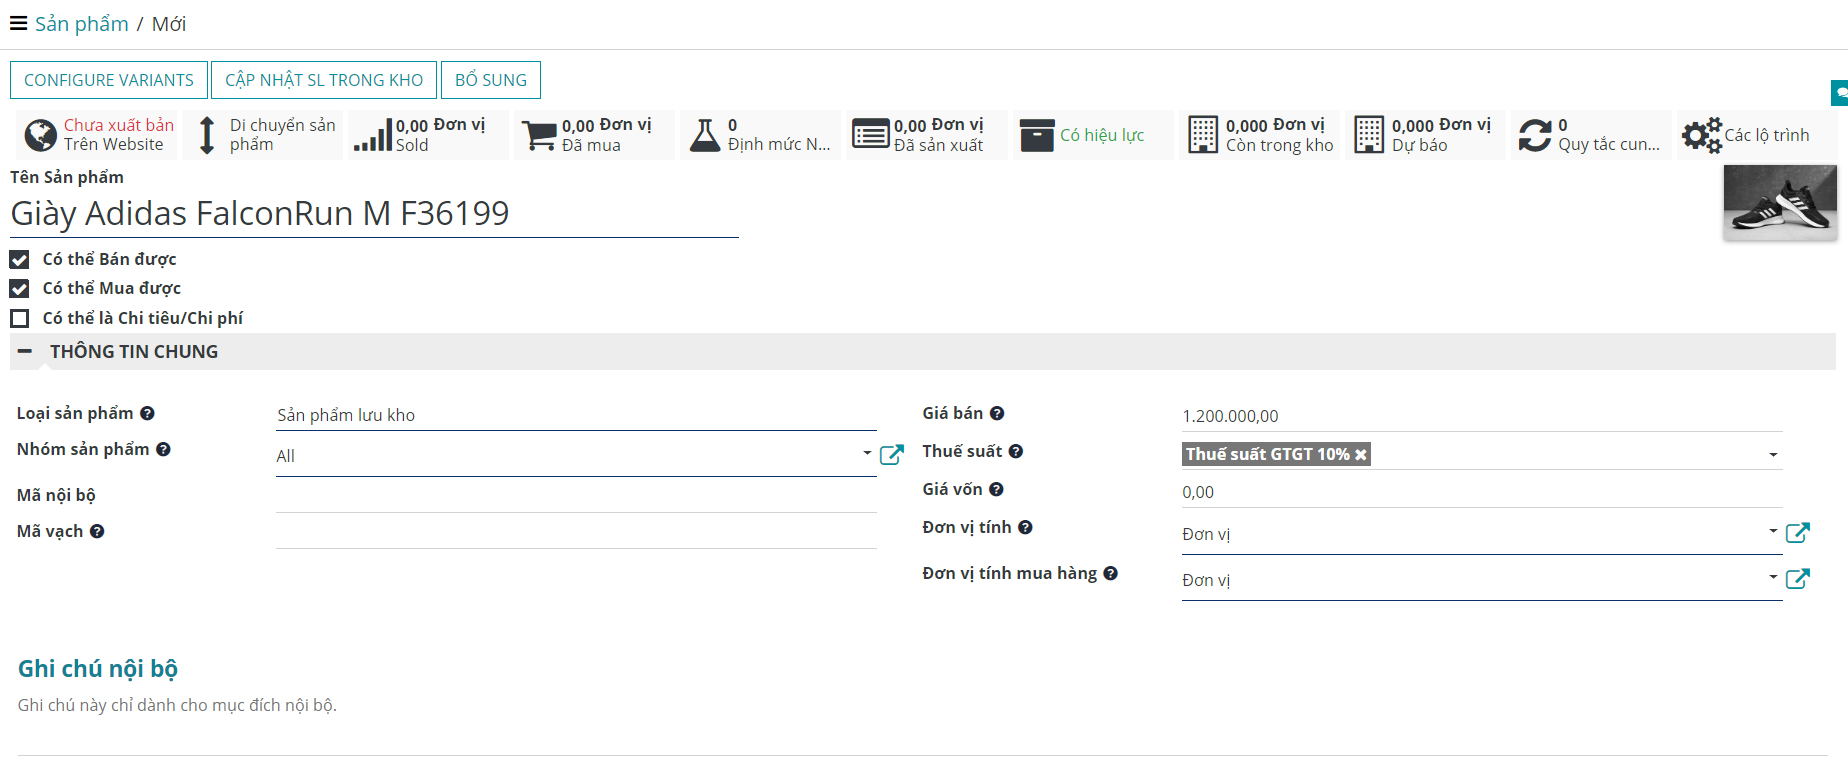Screen dimensions: 1848x765
Task: Click Di chuyển sản phẩm stat button
Action: click(264, 135)
